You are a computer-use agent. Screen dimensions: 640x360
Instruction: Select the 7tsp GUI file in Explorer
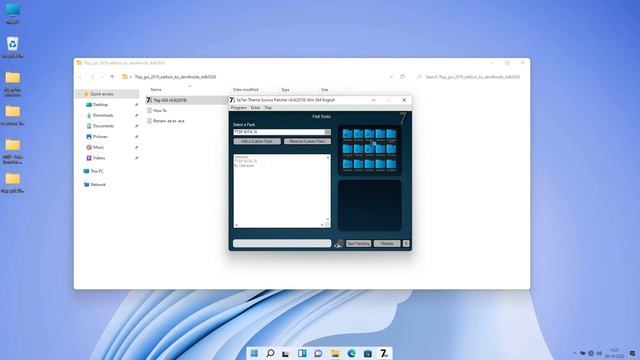(170, 100)
